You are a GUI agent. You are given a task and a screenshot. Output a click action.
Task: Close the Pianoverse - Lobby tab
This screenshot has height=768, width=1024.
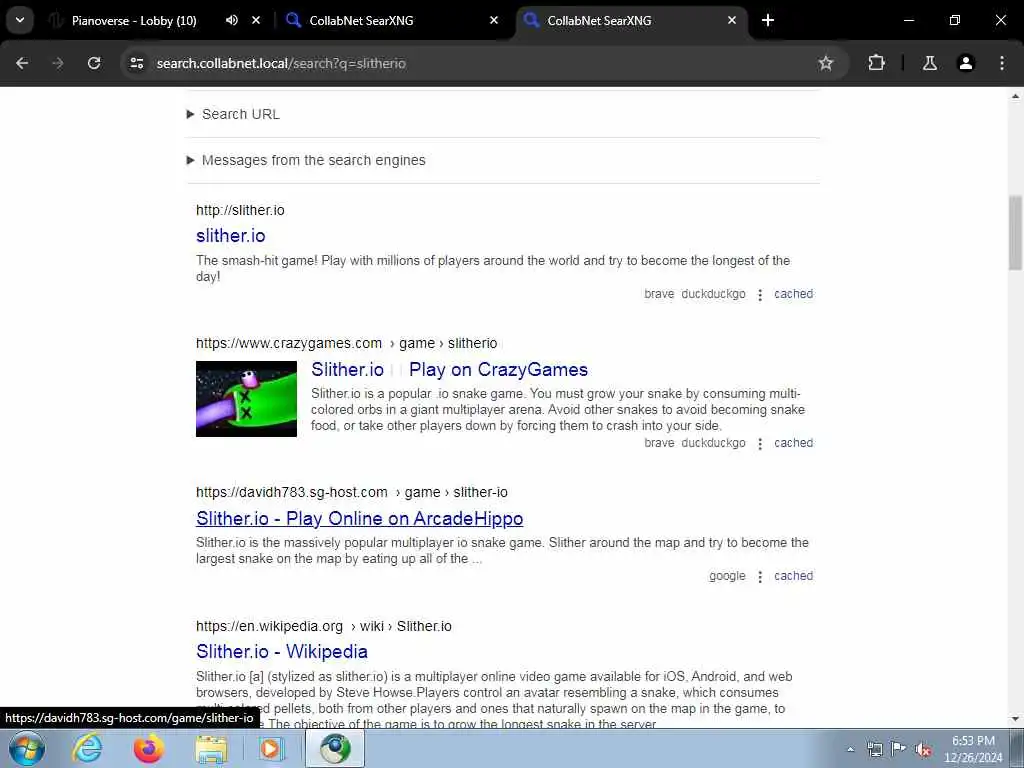pos(256,20)
